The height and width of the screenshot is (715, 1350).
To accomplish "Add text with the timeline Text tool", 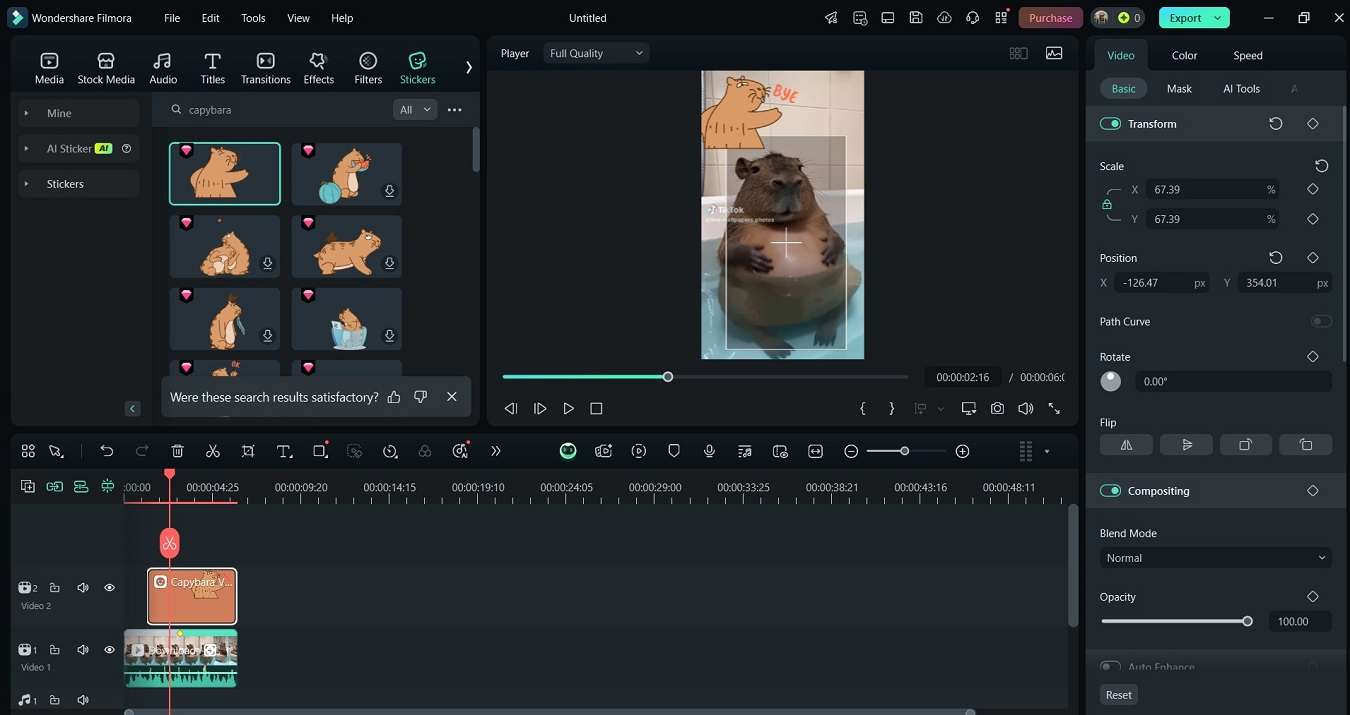I will (284, 451).
